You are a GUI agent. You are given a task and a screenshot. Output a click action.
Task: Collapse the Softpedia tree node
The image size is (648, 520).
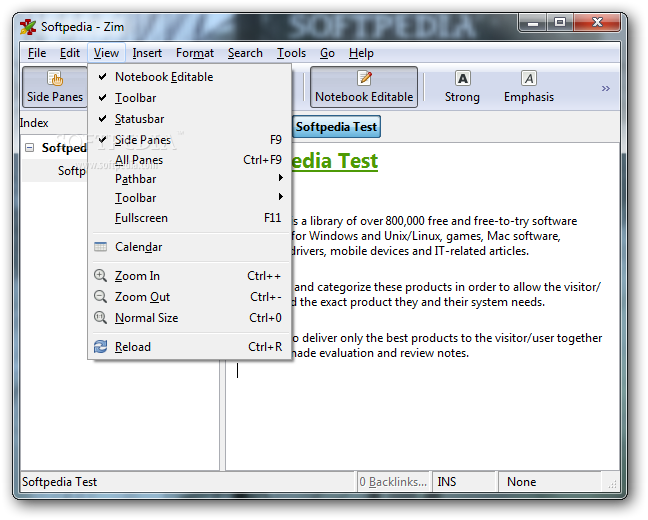pos(29,148)
